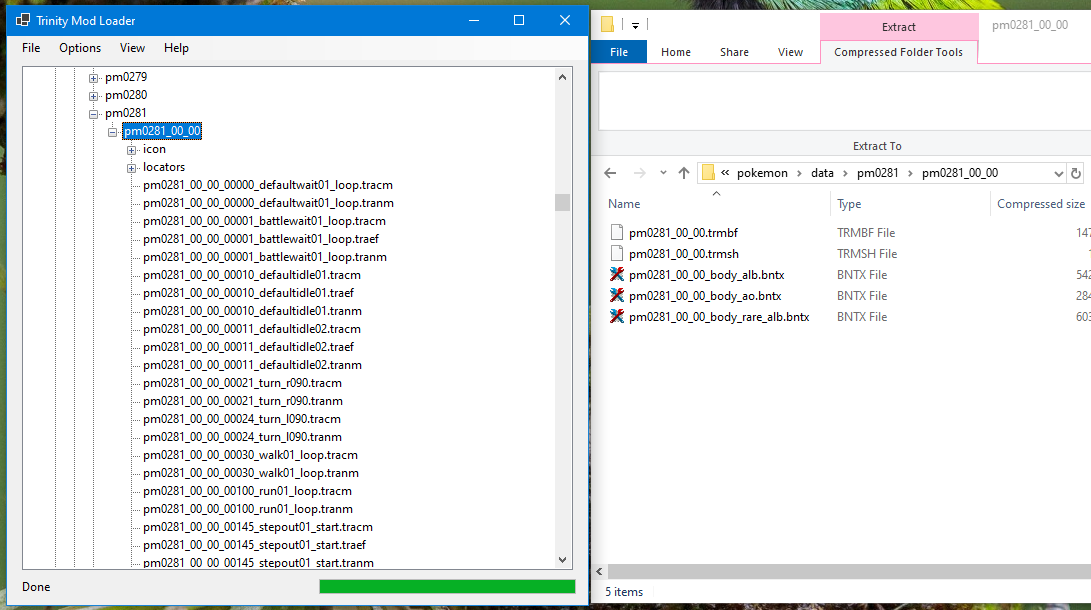Click 'TRMBF File' type cell

tap(866, 233)
